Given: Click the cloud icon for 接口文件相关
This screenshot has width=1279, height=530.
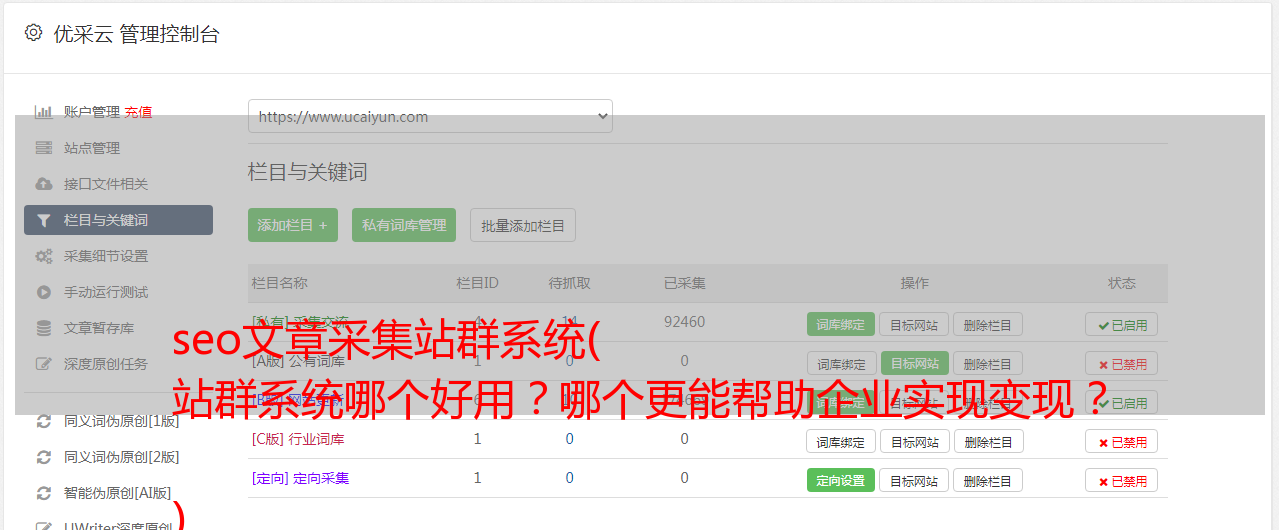Looking at the screenshot, I should [x=44, y=184].
